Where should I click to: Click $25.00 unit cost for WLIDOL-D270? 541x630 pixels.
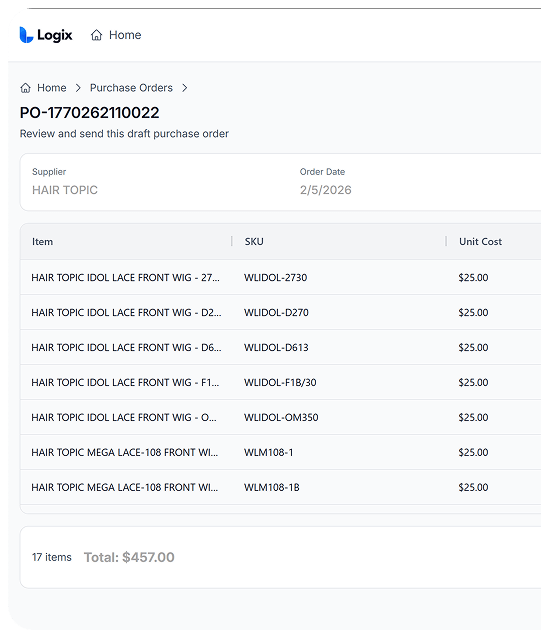473,313
